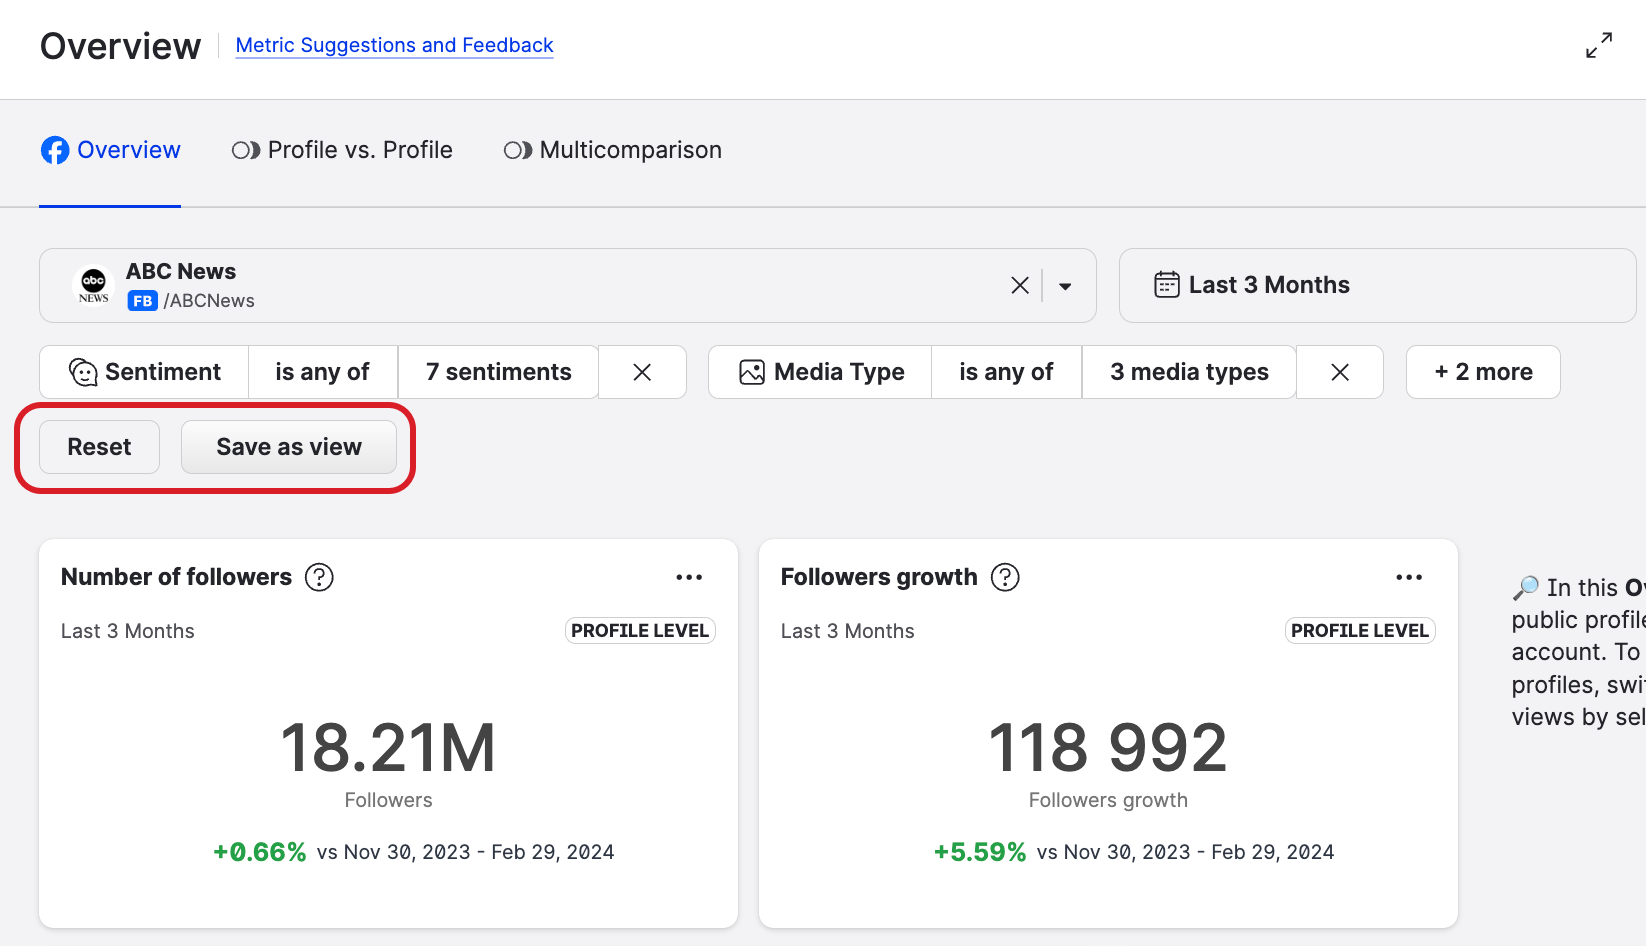Viewport: 1646px width, 946px height.
Task: Clear the ABC News profile selection
Action: coord(1019,286)
